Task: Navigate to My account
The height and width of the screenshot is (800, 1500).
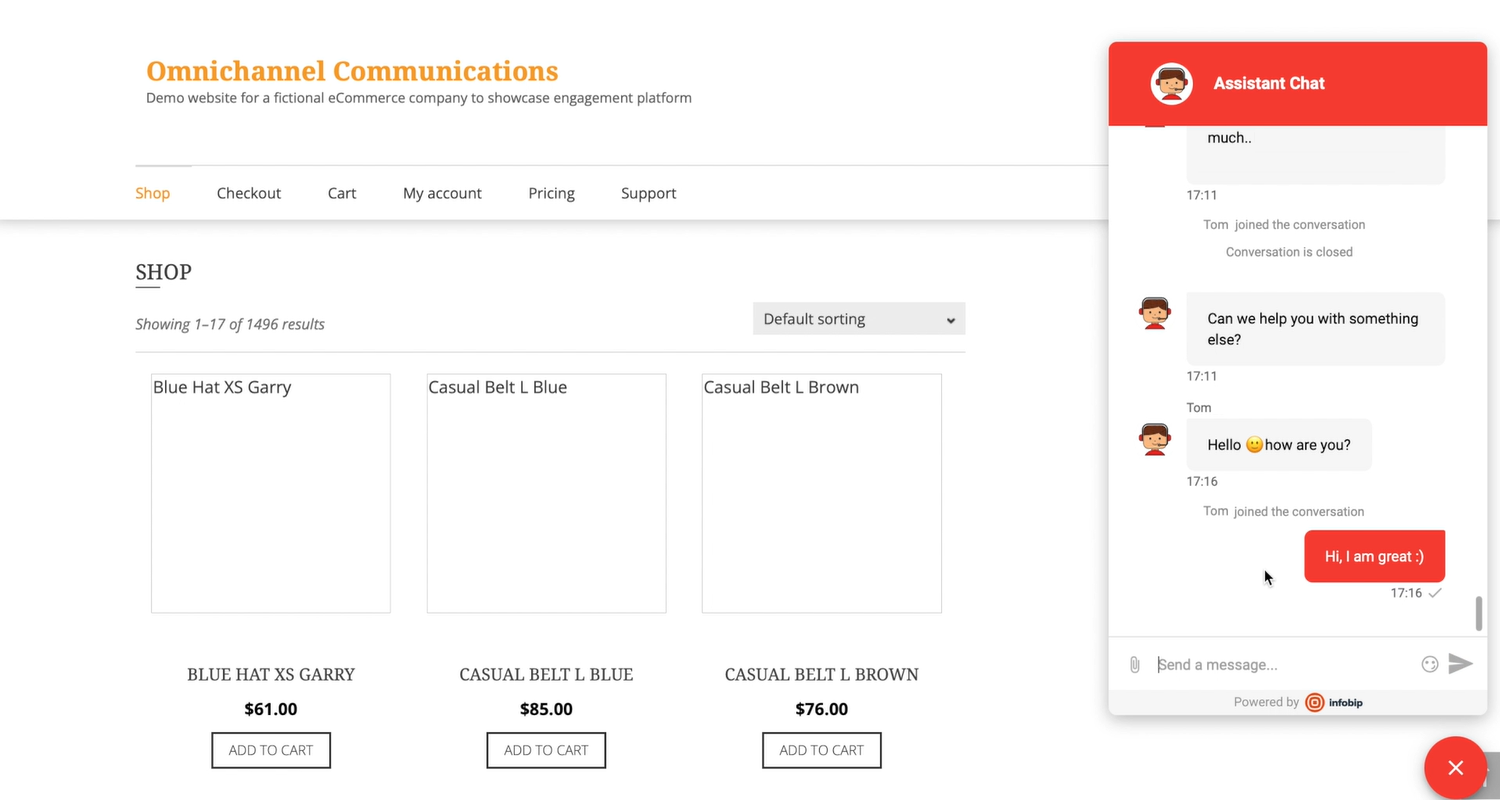Action: (x=442, y=193)
